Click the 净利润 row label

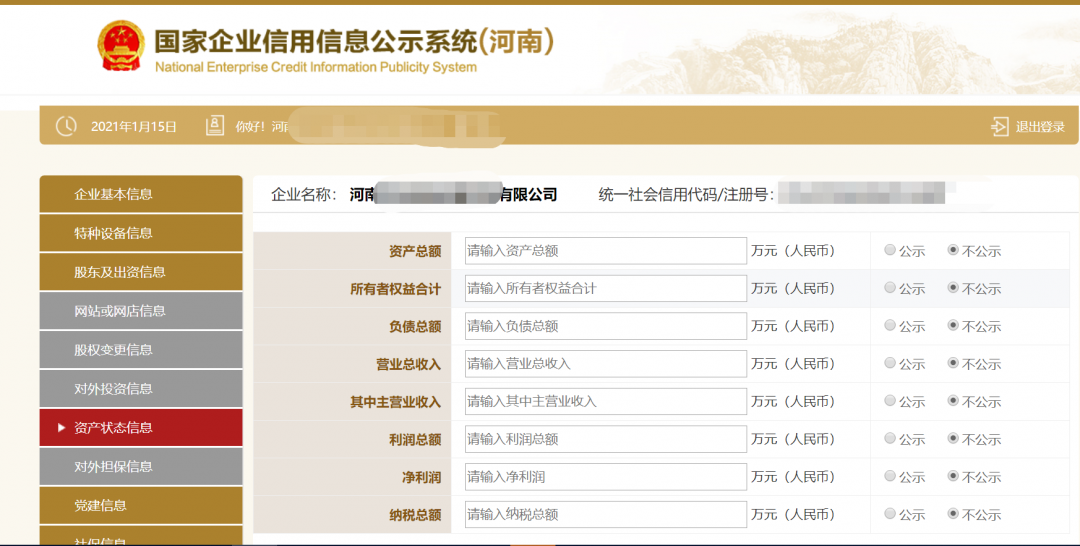[422, 477]
